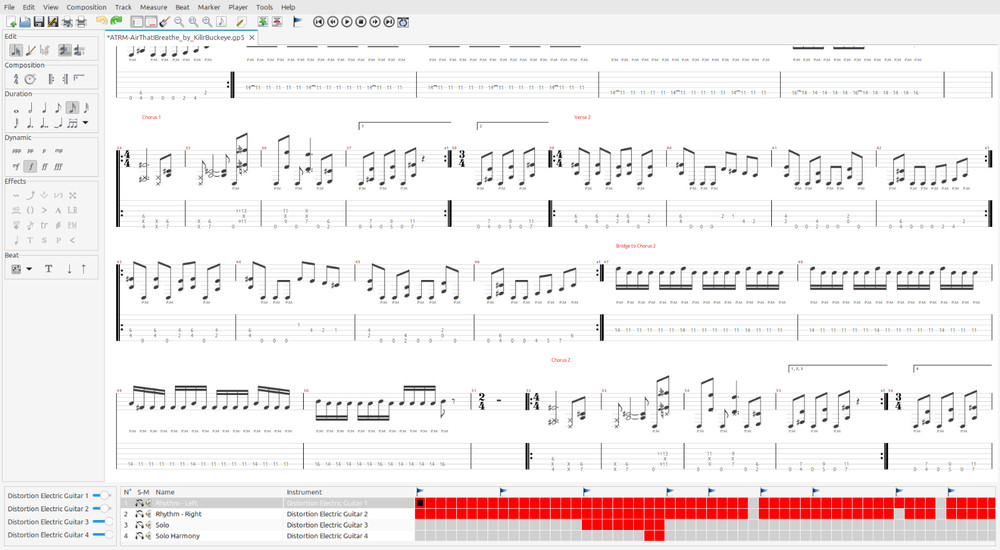Screen dimensions: 1000x550
Task: Select the selection mode edit tool
Action: tap(16, 50)
